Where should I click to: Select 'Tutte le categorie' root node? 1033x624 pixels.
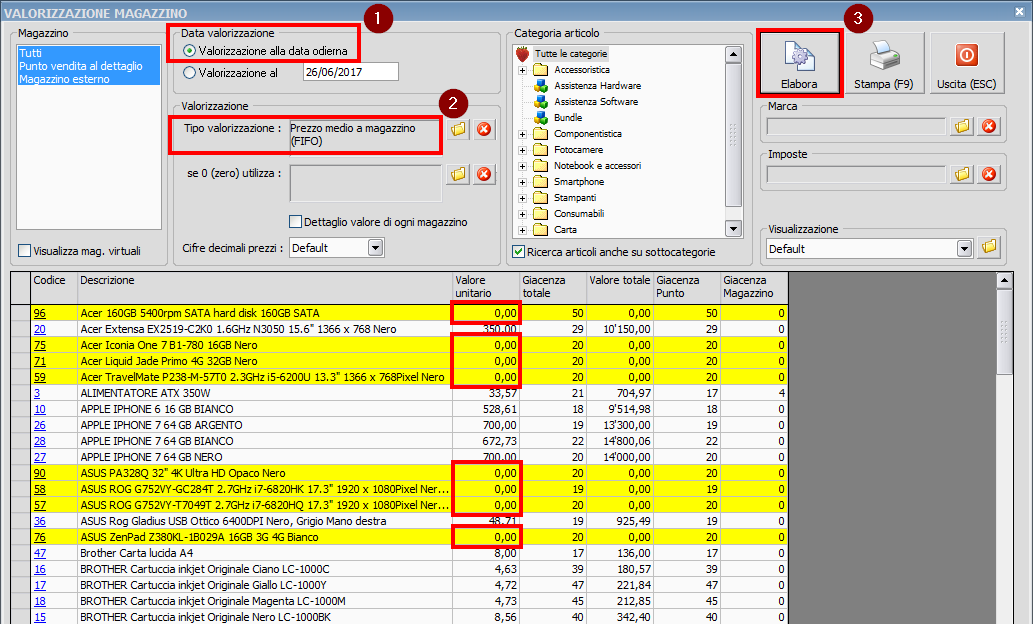[571, 53]
